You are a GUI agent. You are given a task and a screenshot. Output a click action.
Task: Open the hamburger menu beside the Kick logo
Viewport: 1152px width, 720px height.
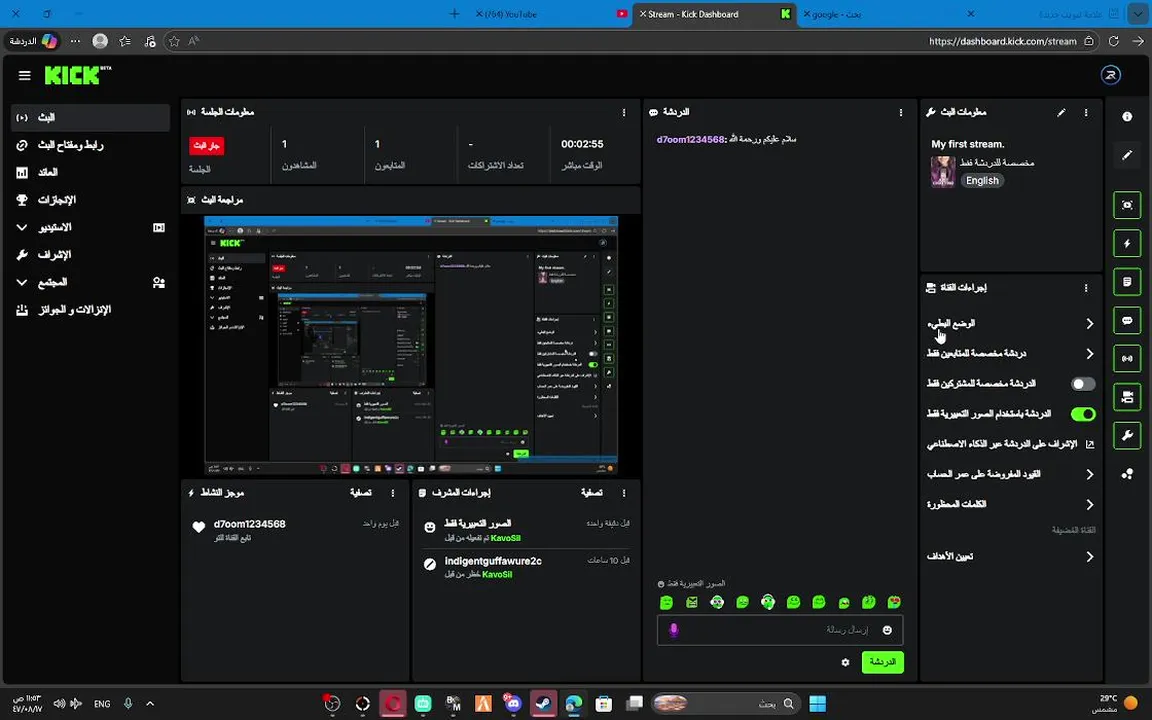24,76
